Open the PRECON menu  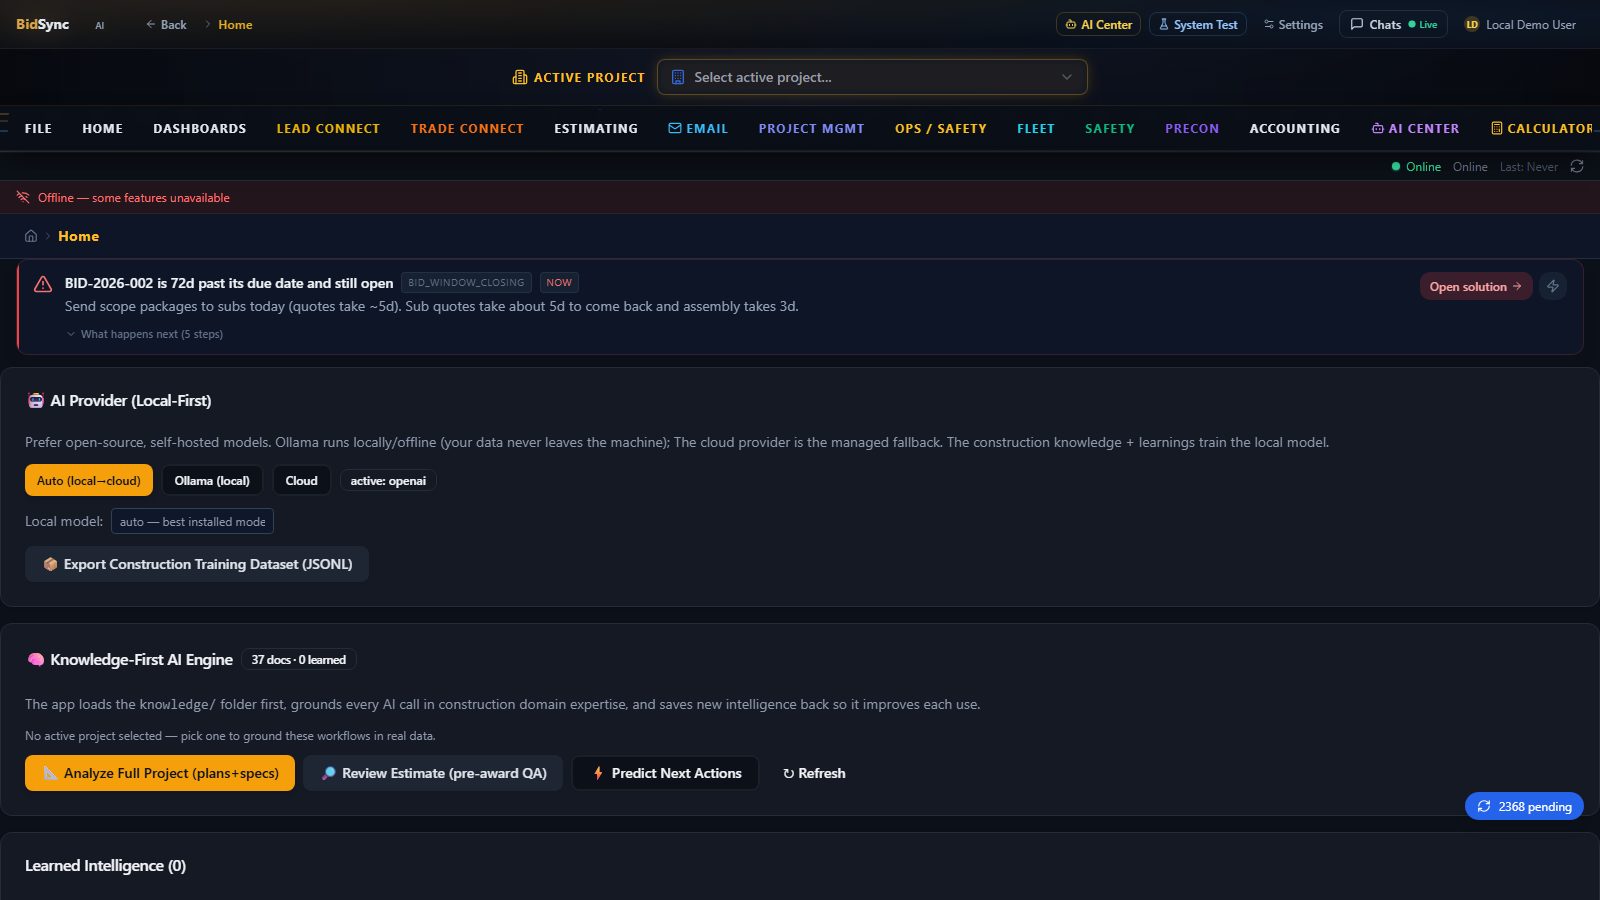[1192, 128]
